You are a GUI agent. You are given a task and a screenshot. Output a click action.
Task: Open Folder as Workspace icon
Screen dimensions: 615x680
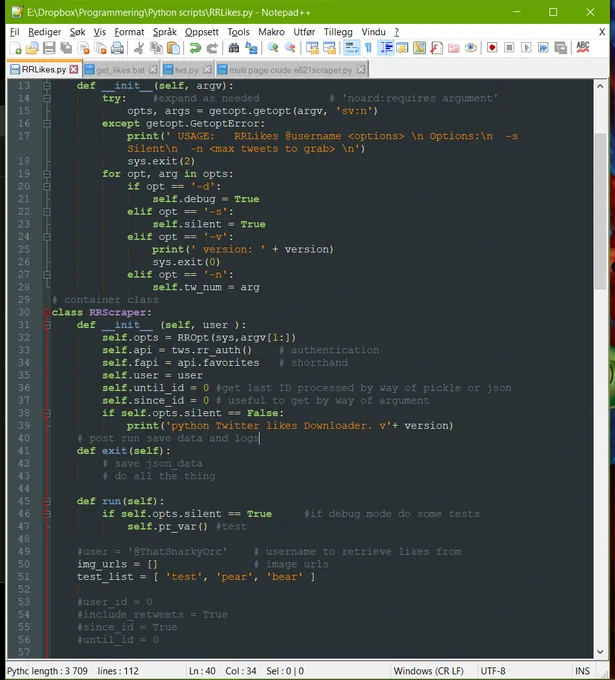454,48
